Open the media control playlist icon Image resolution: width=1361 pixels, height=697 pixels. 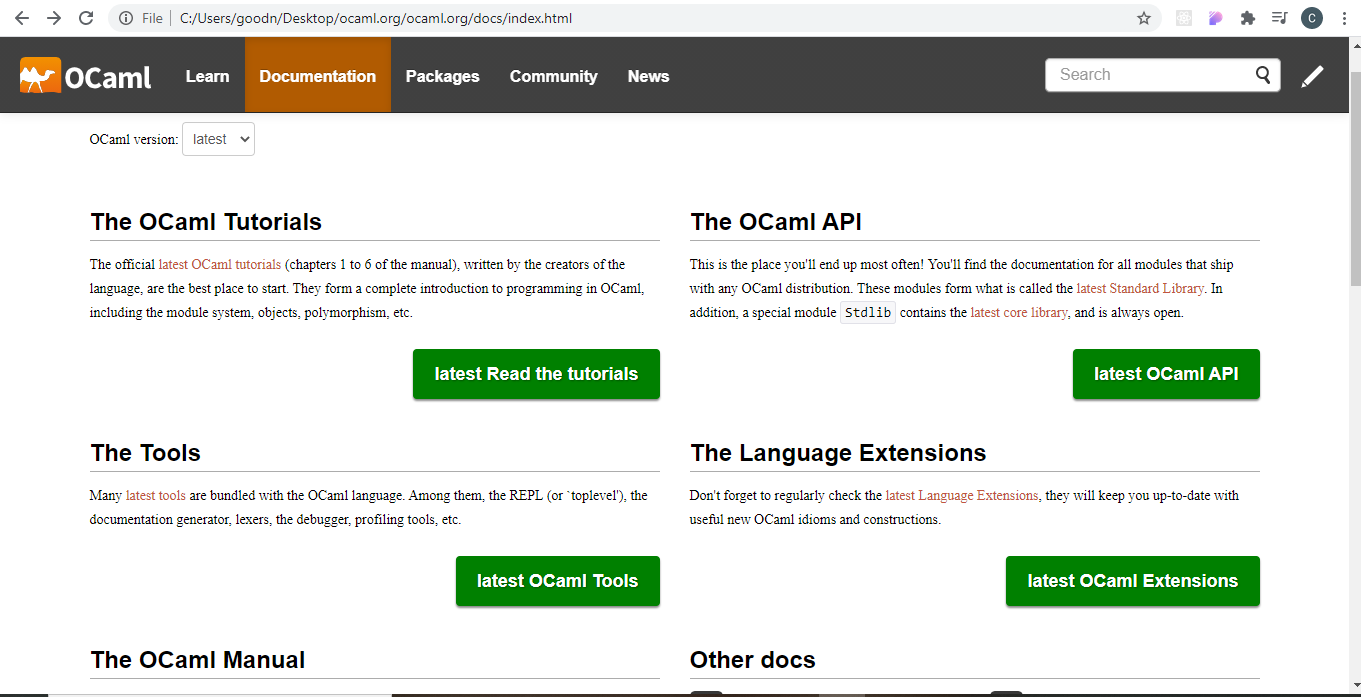pyautogui.click(x=1279, y=18)
